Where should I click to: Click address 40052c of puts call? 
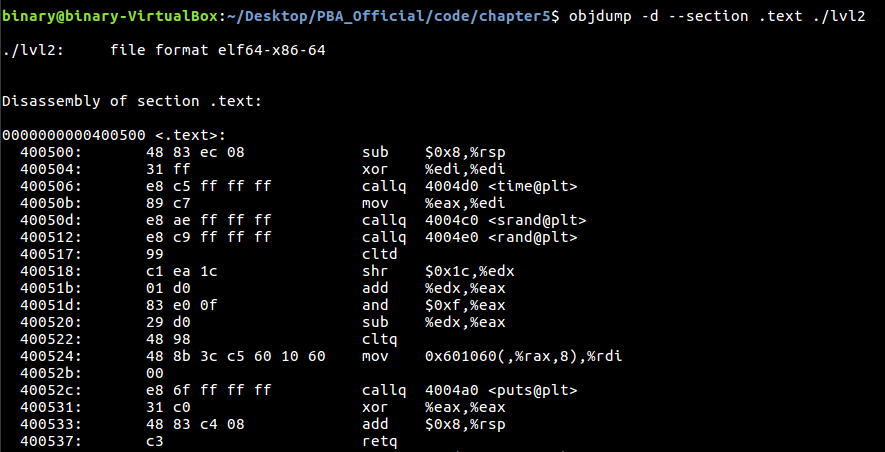(x=51, y=390)
